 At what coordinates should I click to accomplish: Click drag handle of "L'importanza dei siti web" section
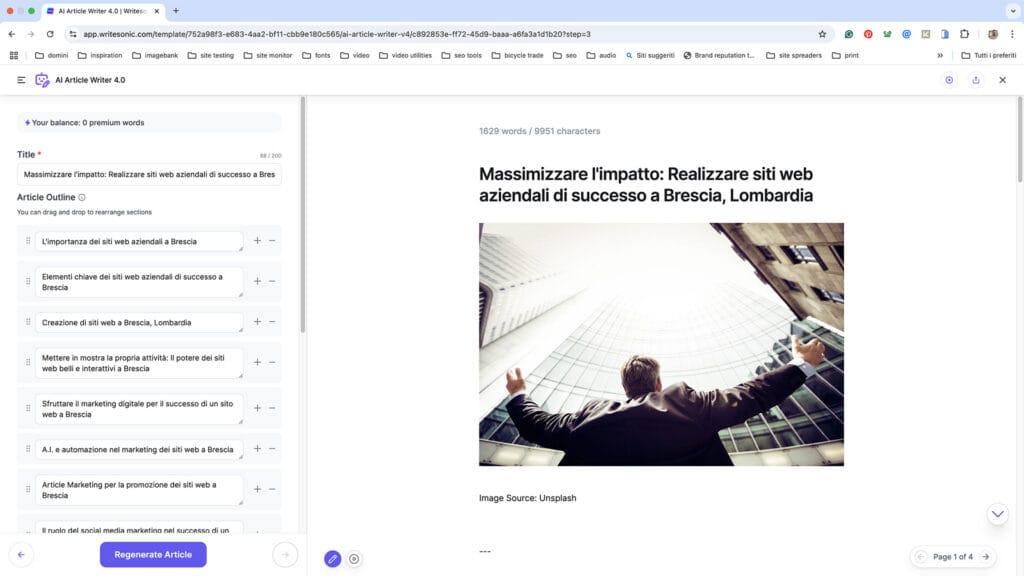28,241
